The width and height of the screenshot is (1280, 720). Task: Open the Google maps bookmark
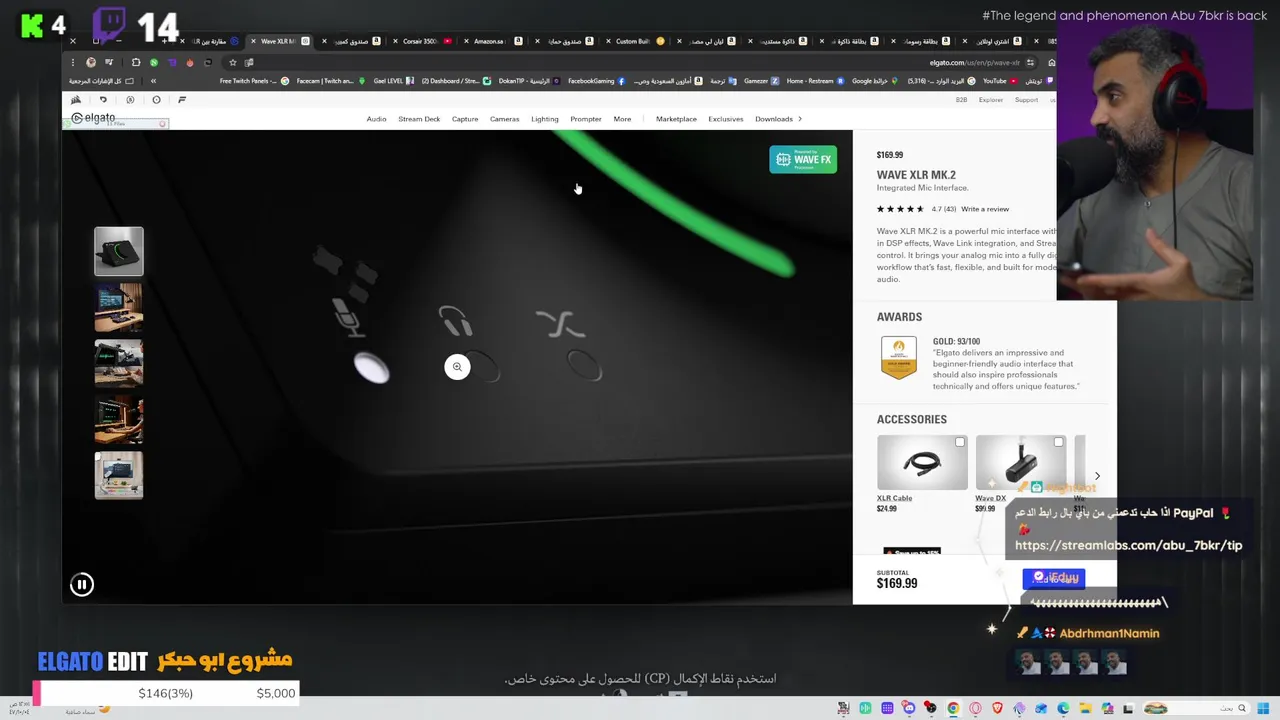point(875,81)
